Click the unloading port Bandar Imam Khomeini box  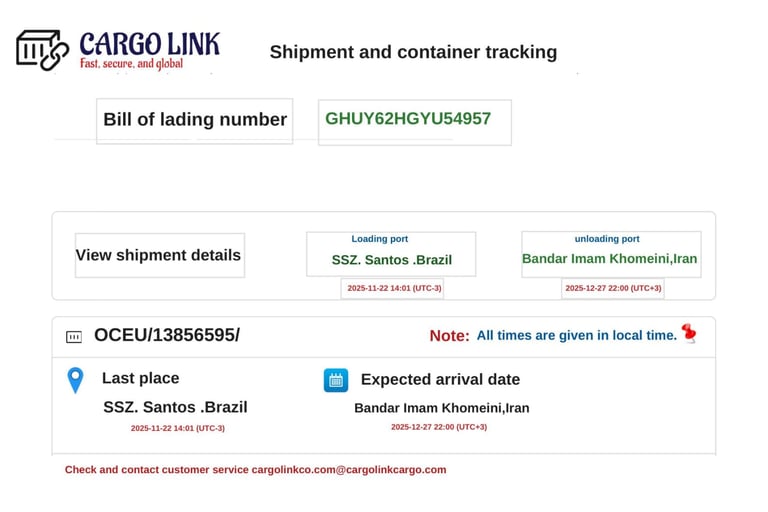click(x=610, y=254)
